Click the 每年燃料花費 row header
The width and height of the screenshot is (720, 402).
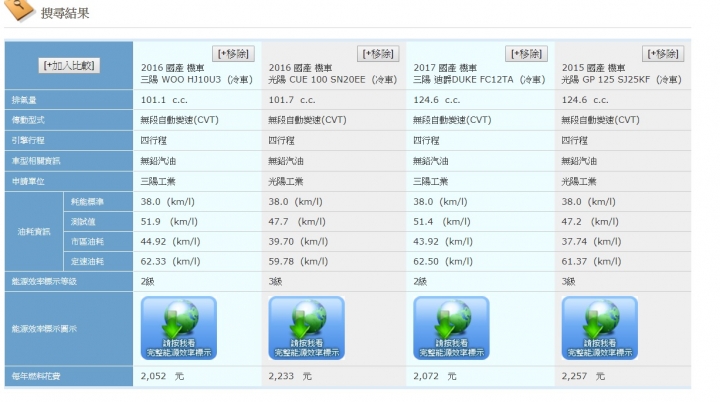pyautogui.click(x=69, y=376)
